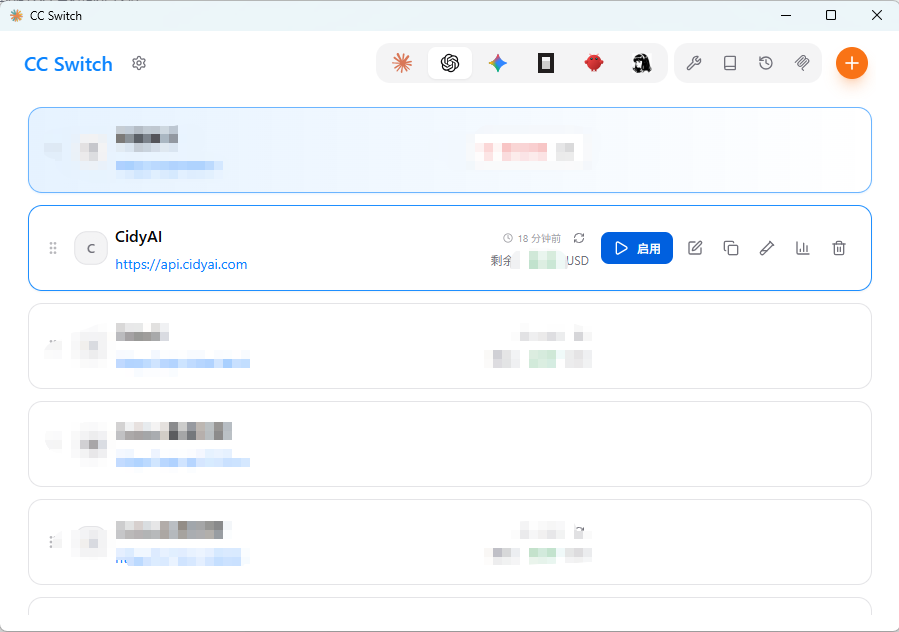Select the black square app tab
This screenshot has width=899, height=632.
pos(546,63)
